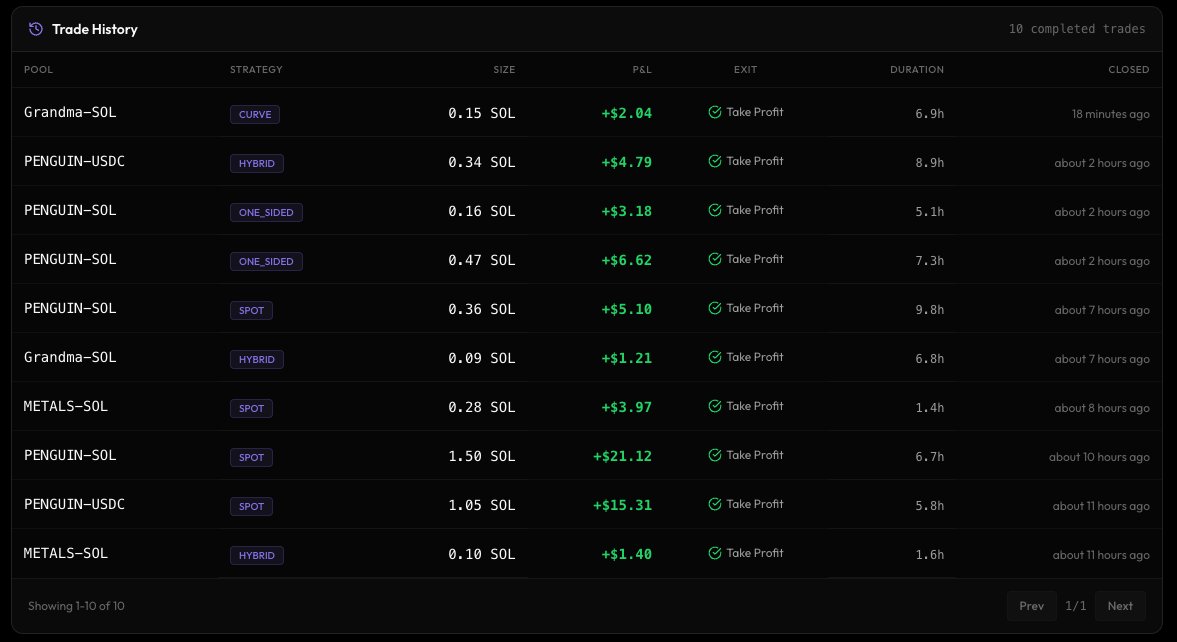Click the DURATION column header
Image resolution: width=1177 pixels, height=642 pixels.
[x=917, y=69]
